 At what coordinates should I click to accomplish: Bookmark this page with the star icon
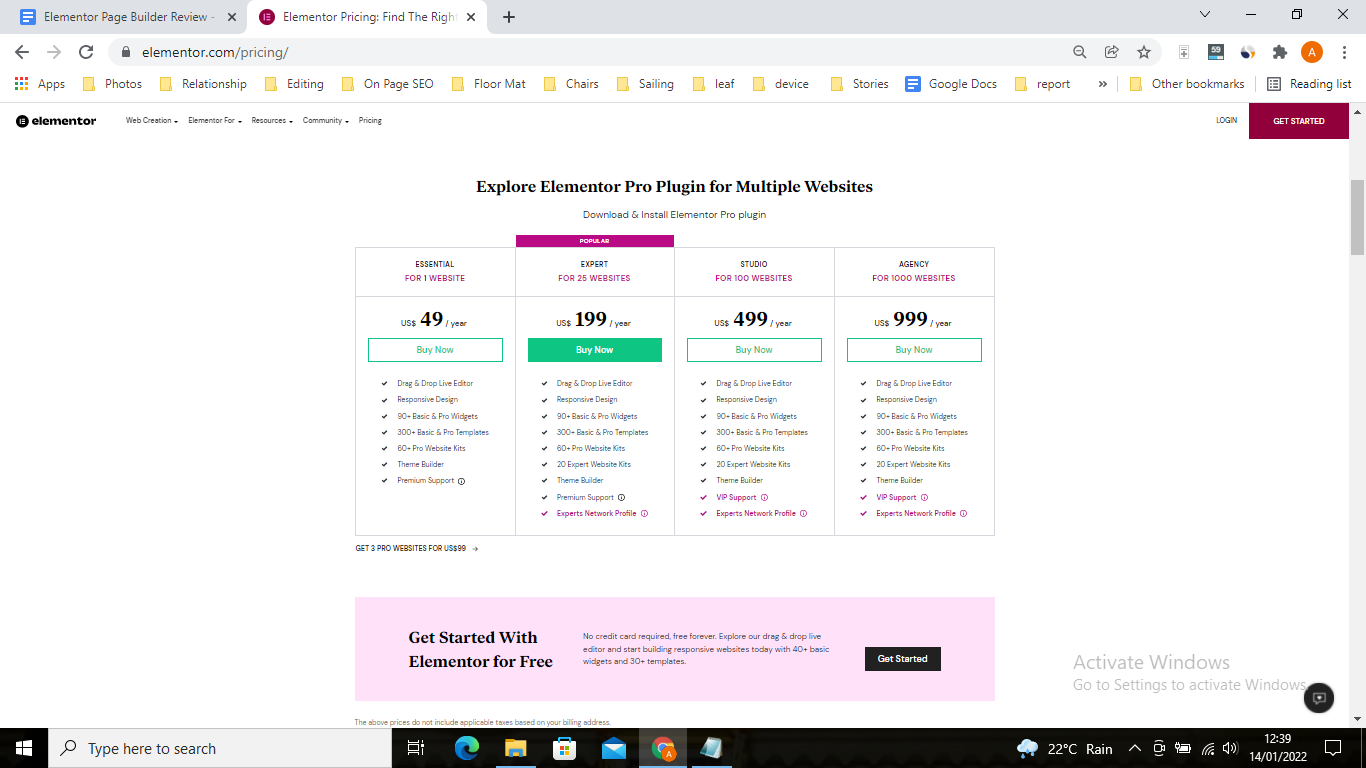pos(1143,52)
